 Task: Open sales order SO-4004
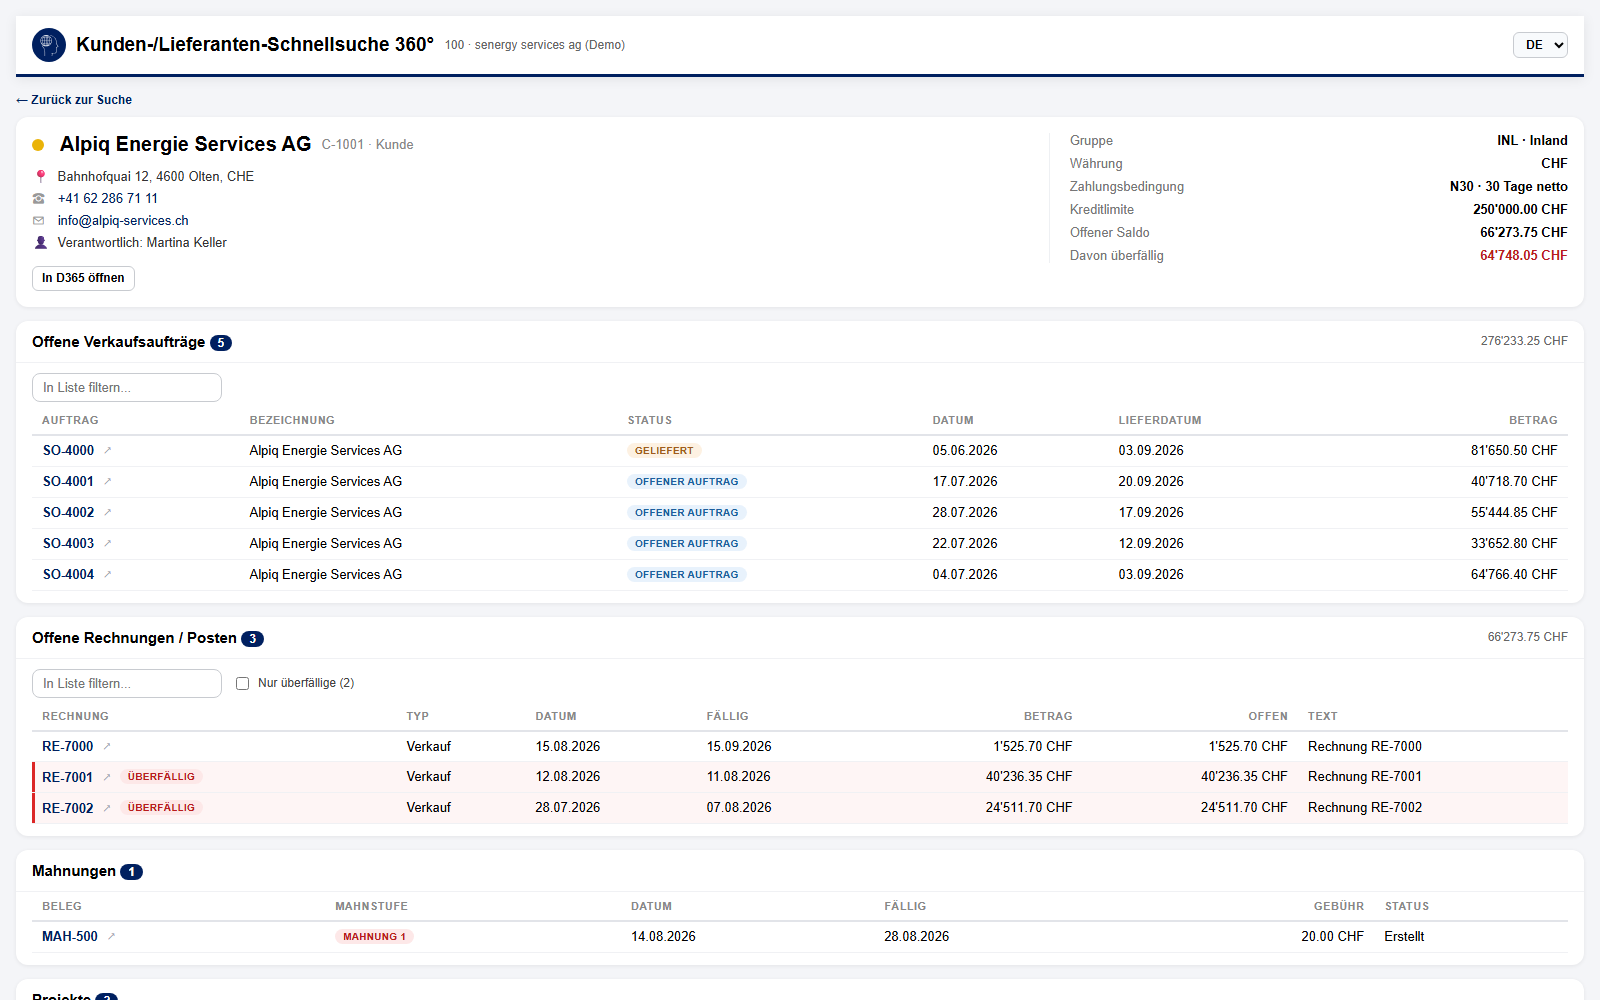68,575
